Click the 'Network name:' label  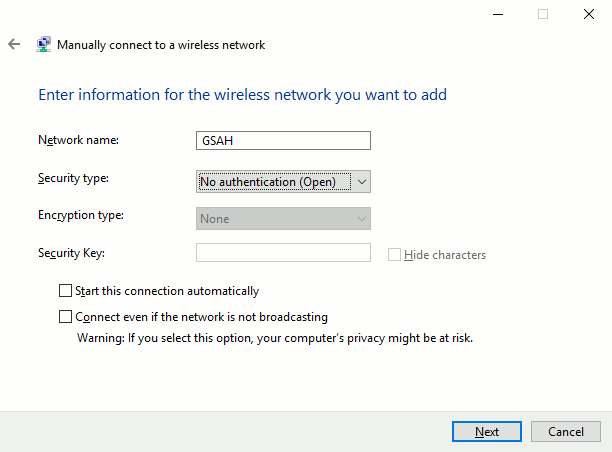78,140
